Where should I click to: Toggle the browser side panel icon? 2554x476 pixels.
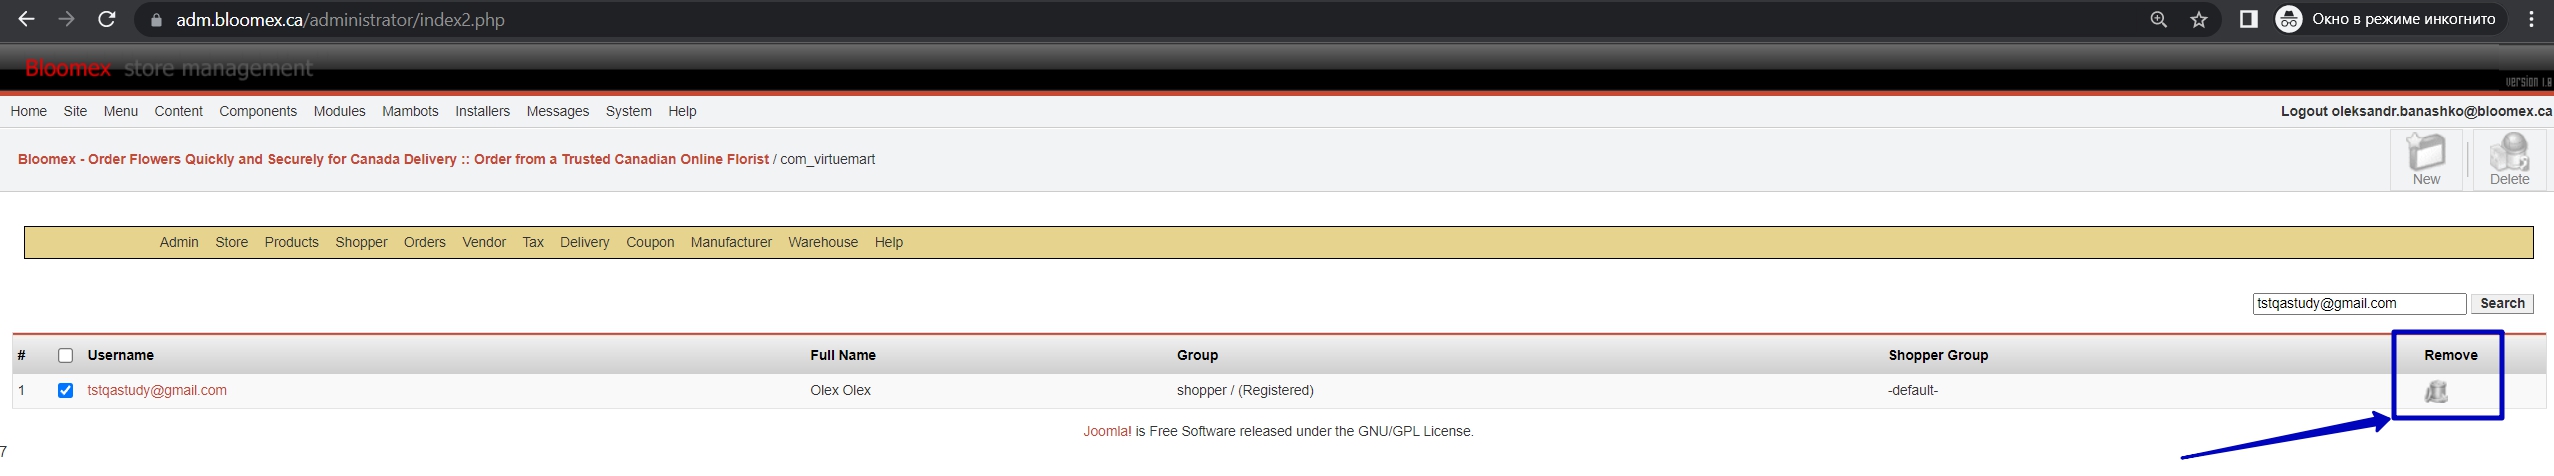[x=2248, y=19]
